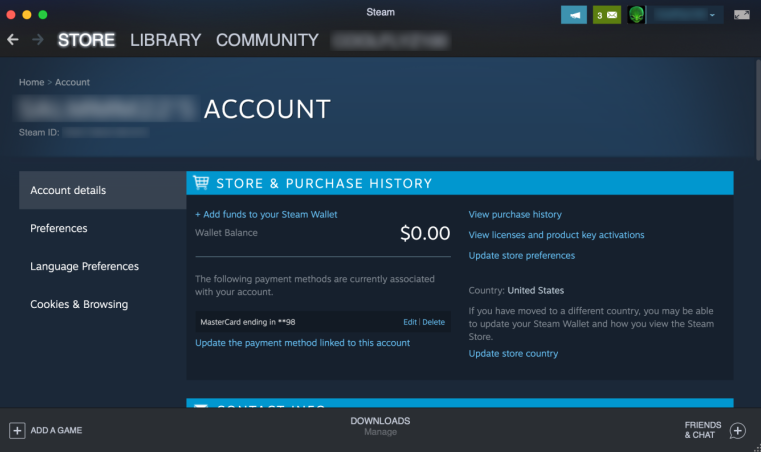Switch to Big Picture mode icon
761x452 pixels.
click(742, 15)
